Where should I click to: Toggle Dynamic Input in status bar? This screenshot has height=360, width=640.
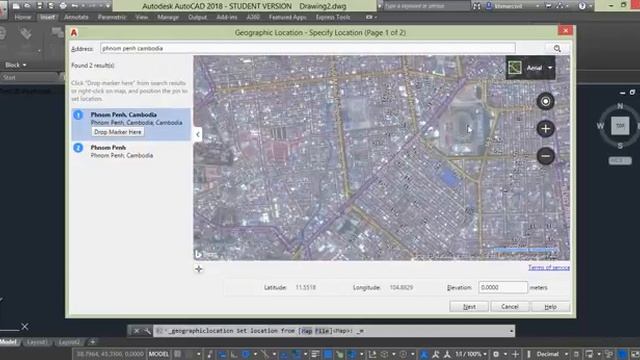[x=222, y=354]
